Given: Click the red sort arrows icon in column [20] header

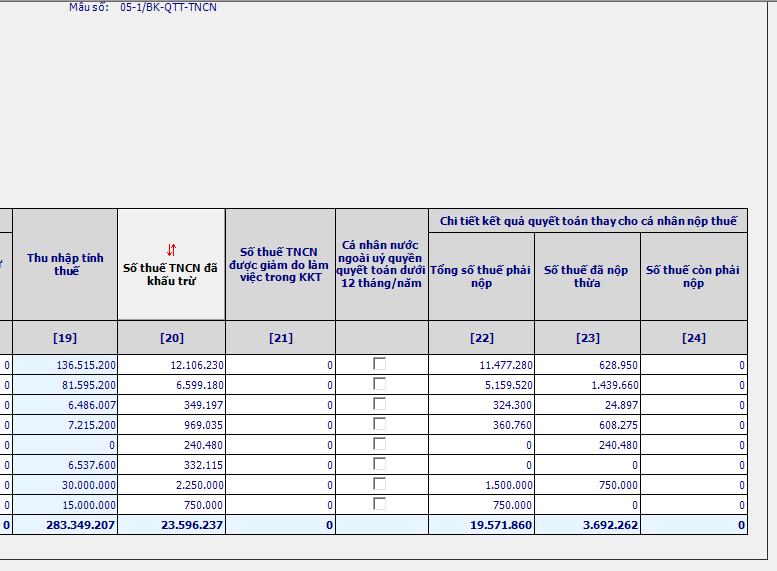Looking at the screenshot, I should pyautogui.click(x=171, y=249).
